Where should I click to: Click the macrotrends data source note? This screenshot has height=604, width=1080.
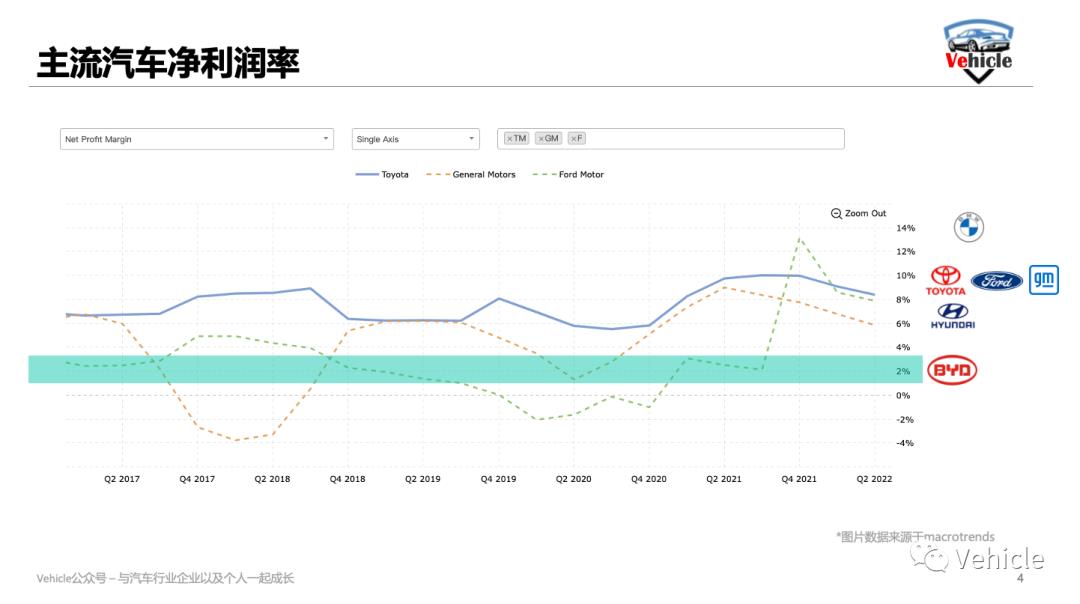point(915,537)
